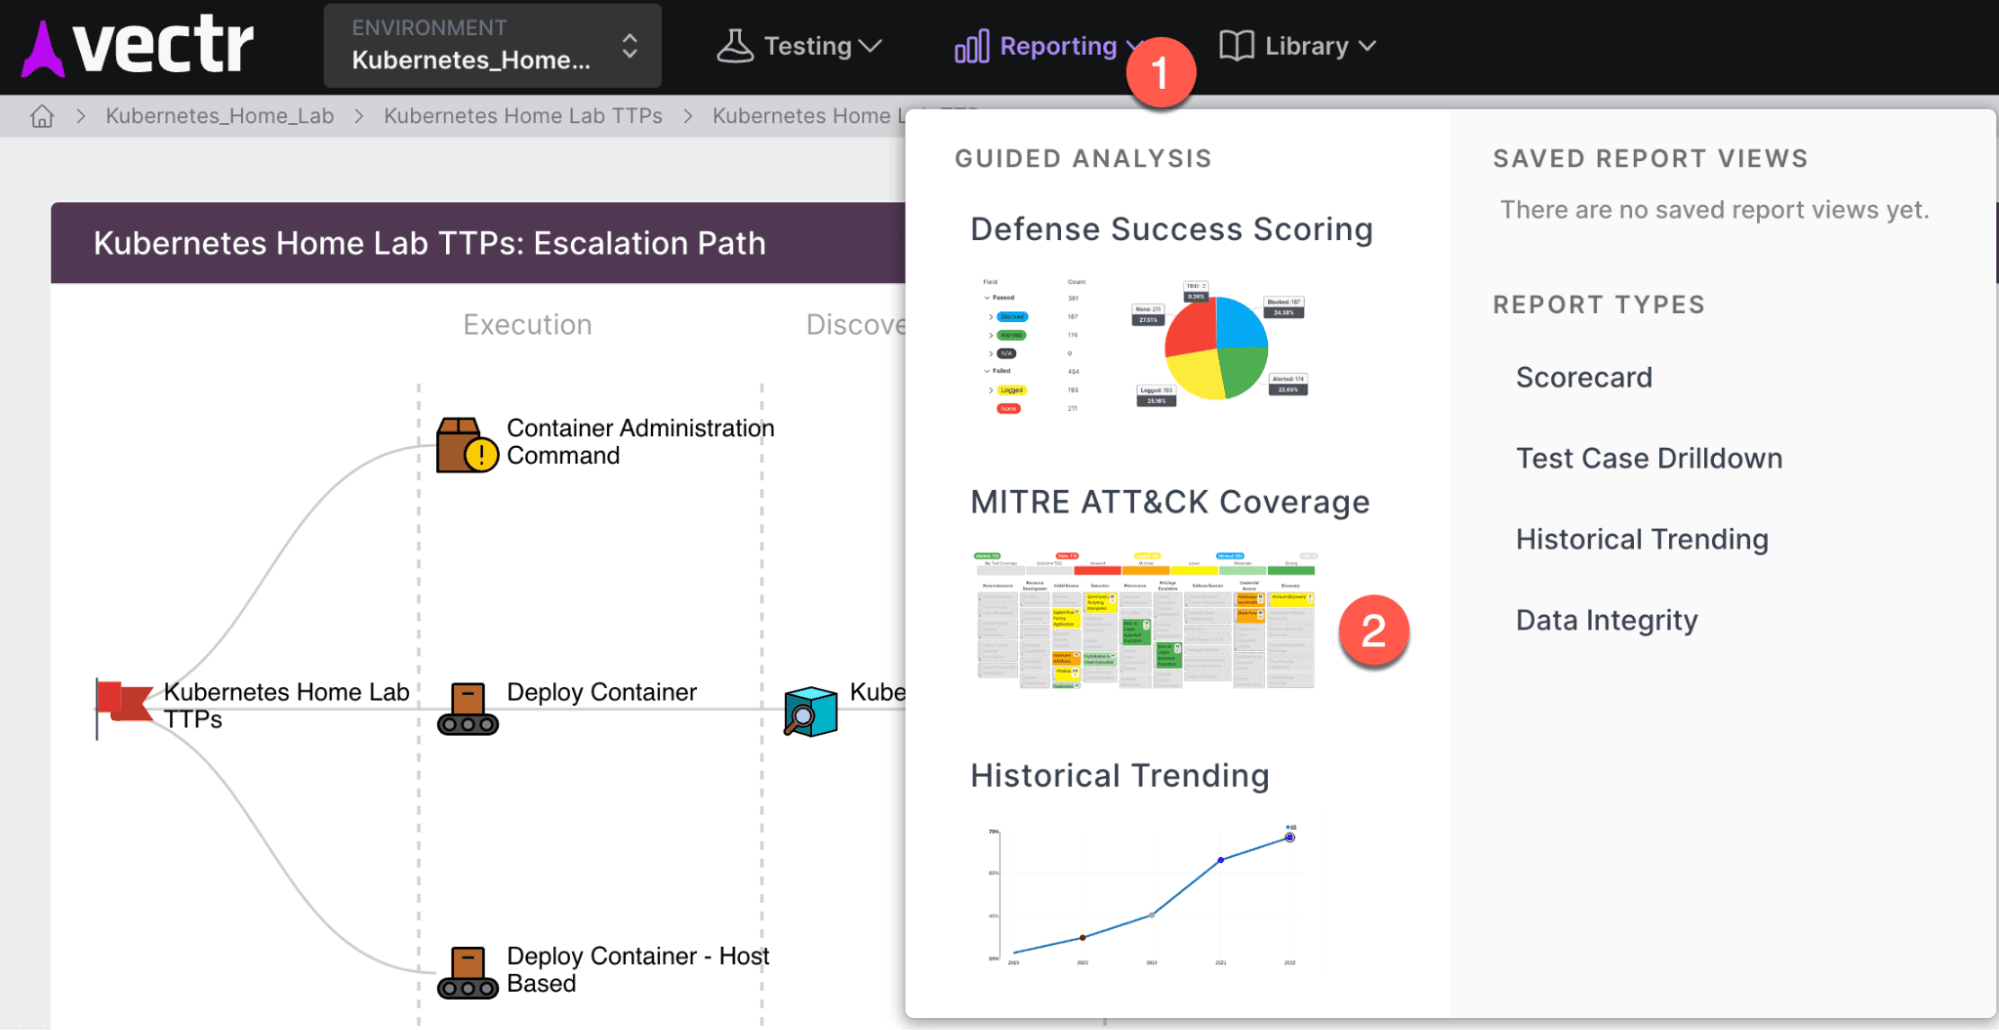Go to home via breadcrumb house icon
The width and height of the screenshot is (1999, 1030).
coord(42,116)
